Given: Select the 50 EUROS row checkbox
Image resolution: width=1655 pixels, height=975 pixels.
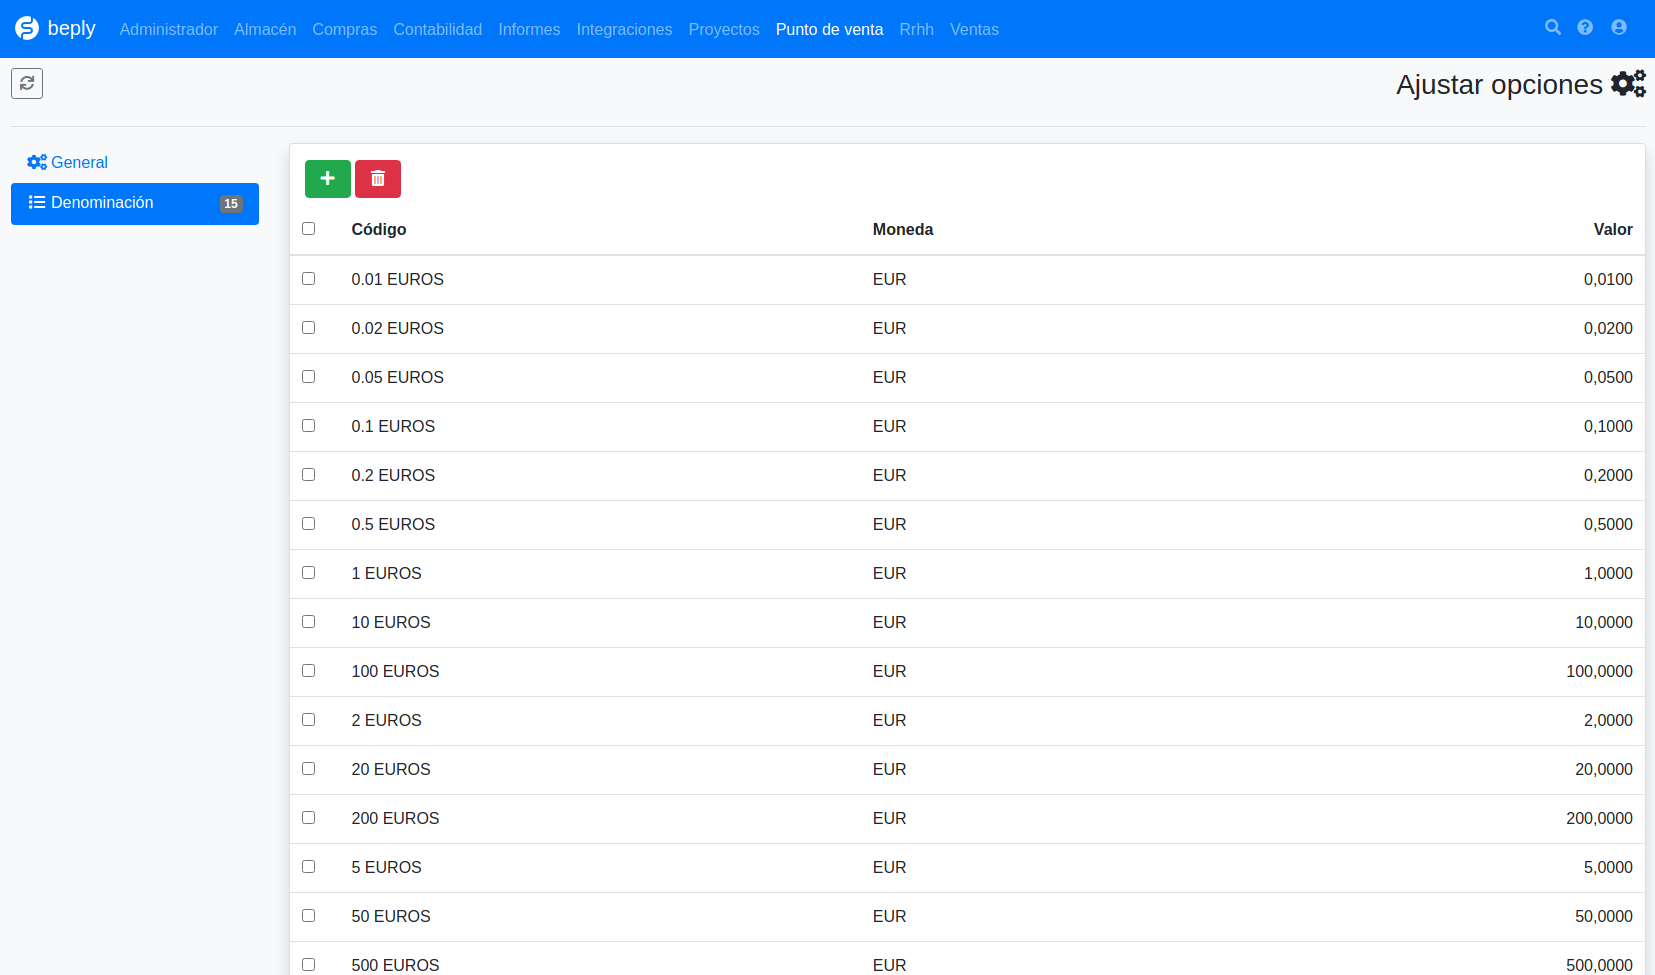Looking at the screenshot, I should pyautogui.click(x=309, y=916).
